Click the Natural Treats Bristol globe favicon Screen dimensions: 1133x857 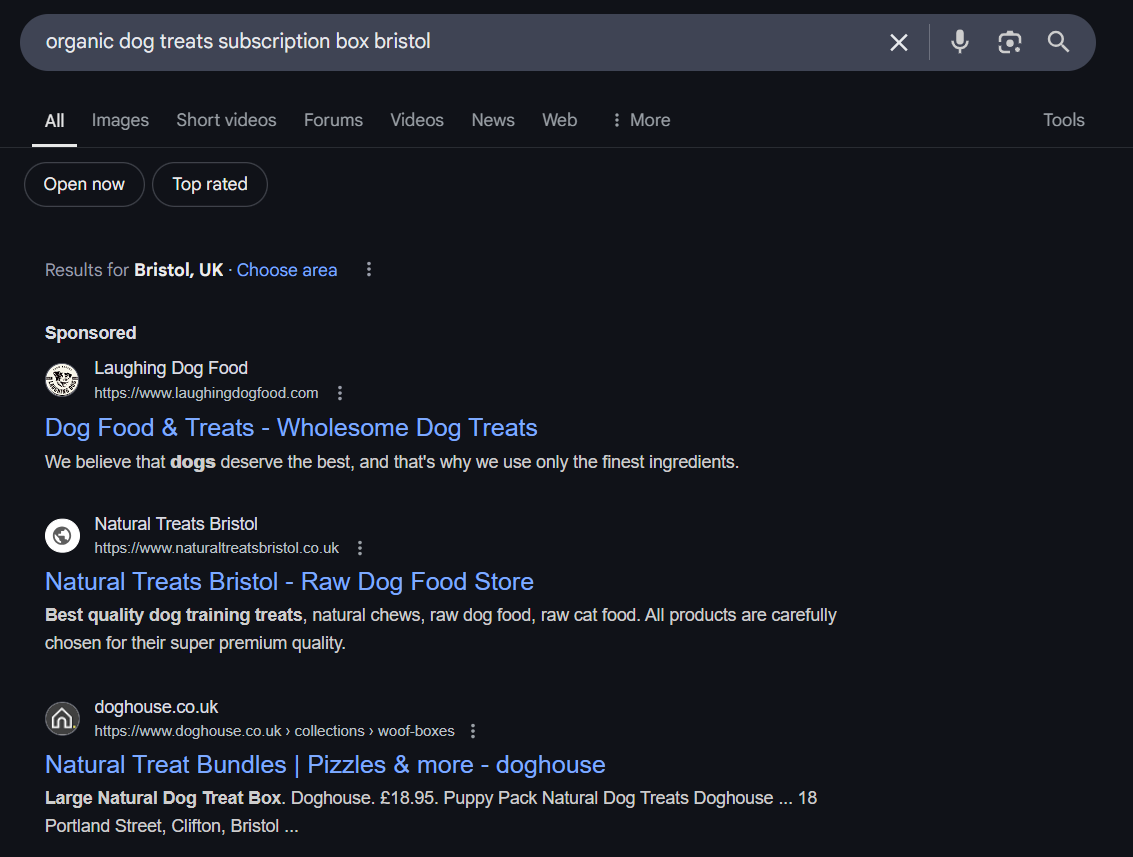pos(62,535)
